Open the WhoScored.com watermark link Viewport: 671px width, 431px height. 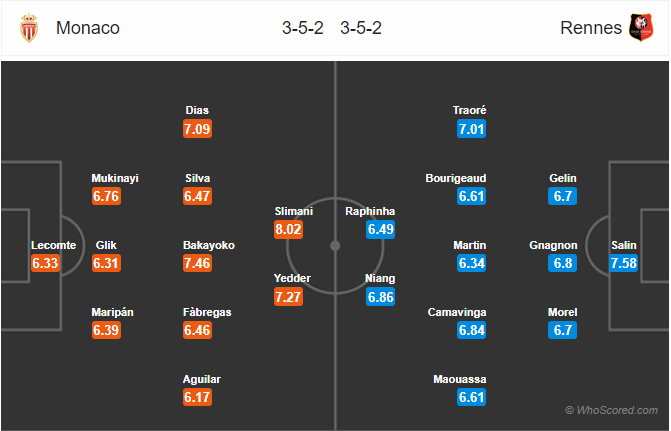click(612, 410)
